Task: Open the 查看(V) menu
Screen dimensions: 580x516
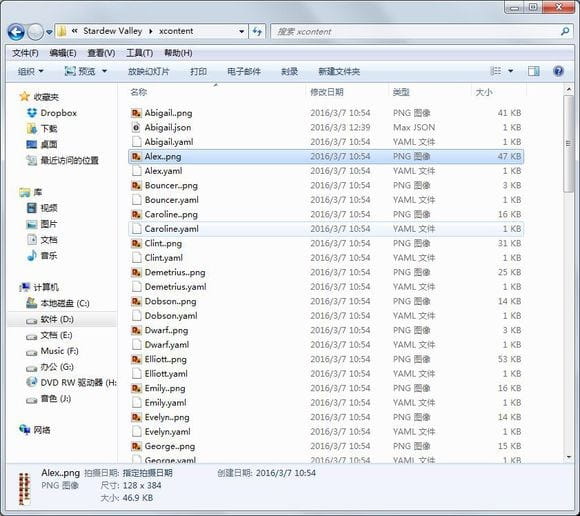Action: pyautogui.click(x=101, y=53)
